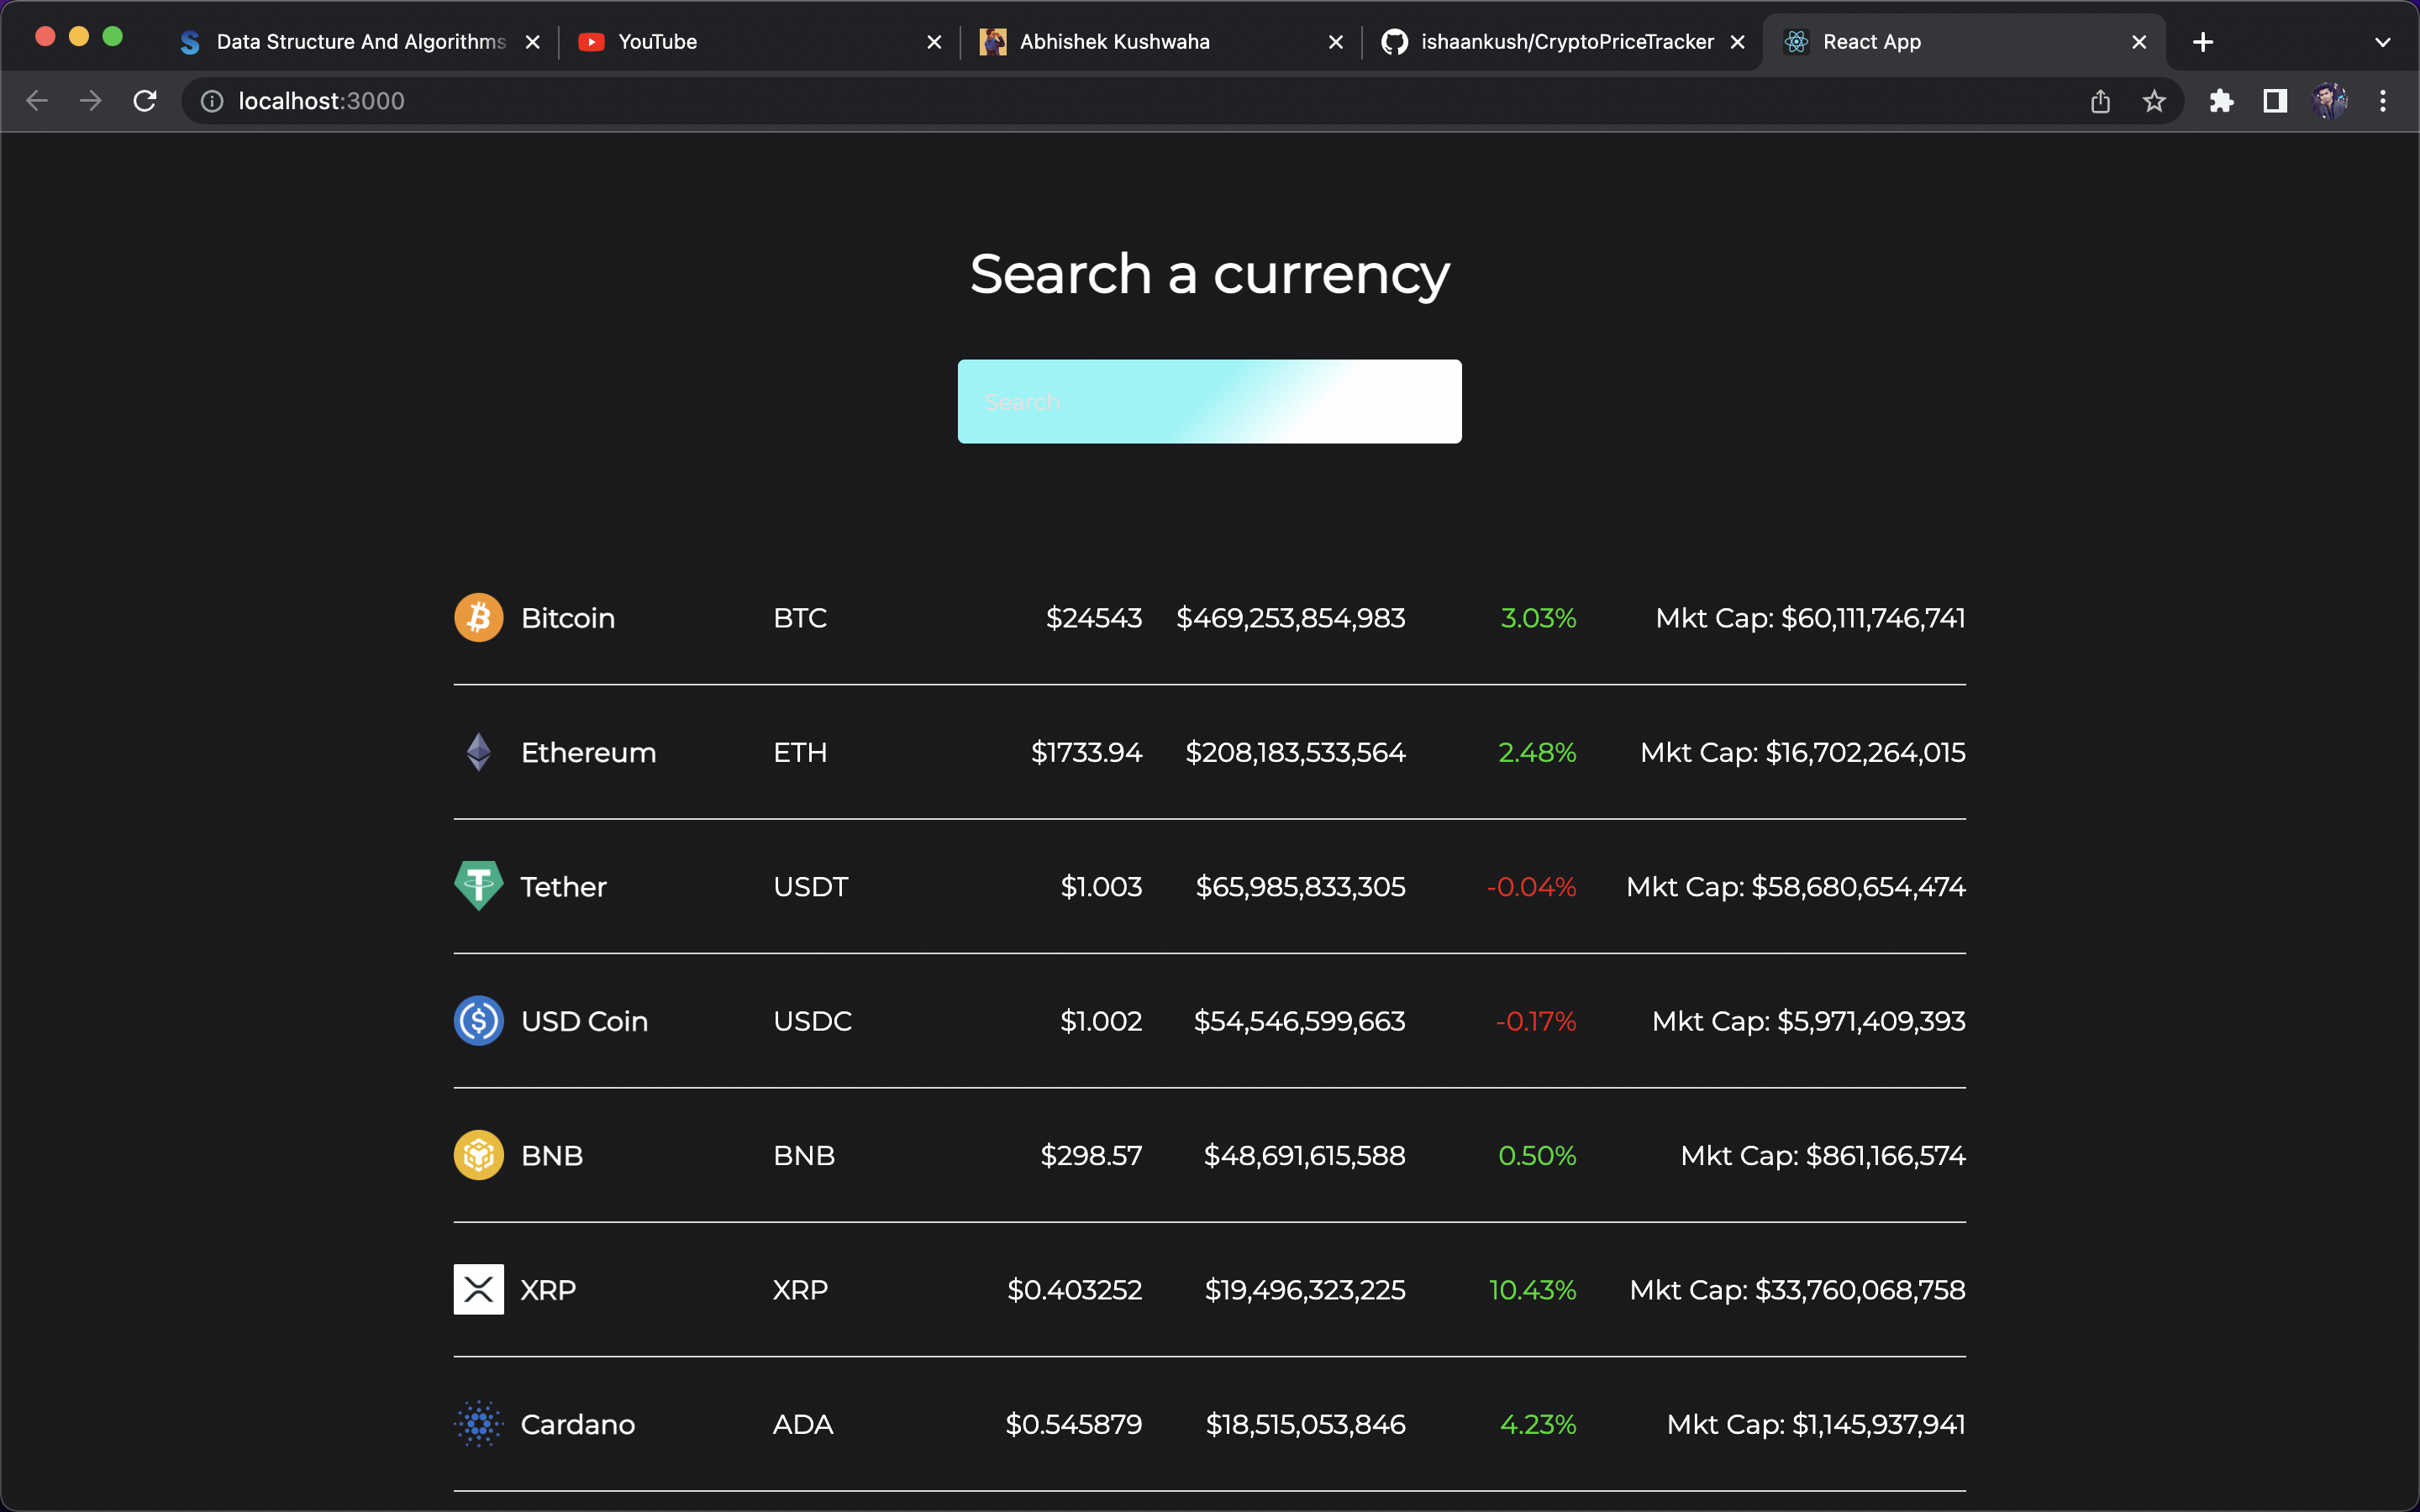The image size is (2420, 1512).
Task: Click Mkt Cap: $861,166,574
Action: click(1822, 1155)
